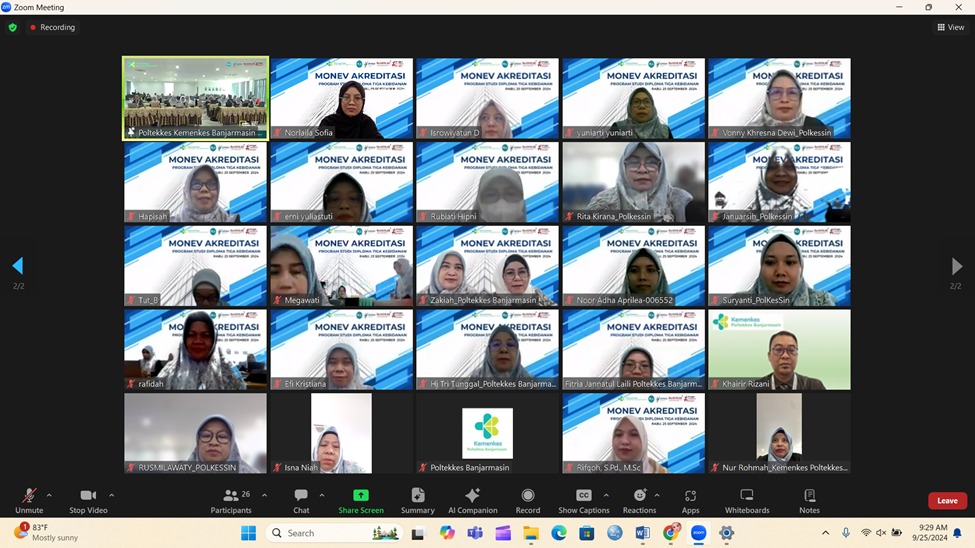Click the red Leave button
This screenshot has width=975, height=548.
pyautogui.click(x=946, y=501)
